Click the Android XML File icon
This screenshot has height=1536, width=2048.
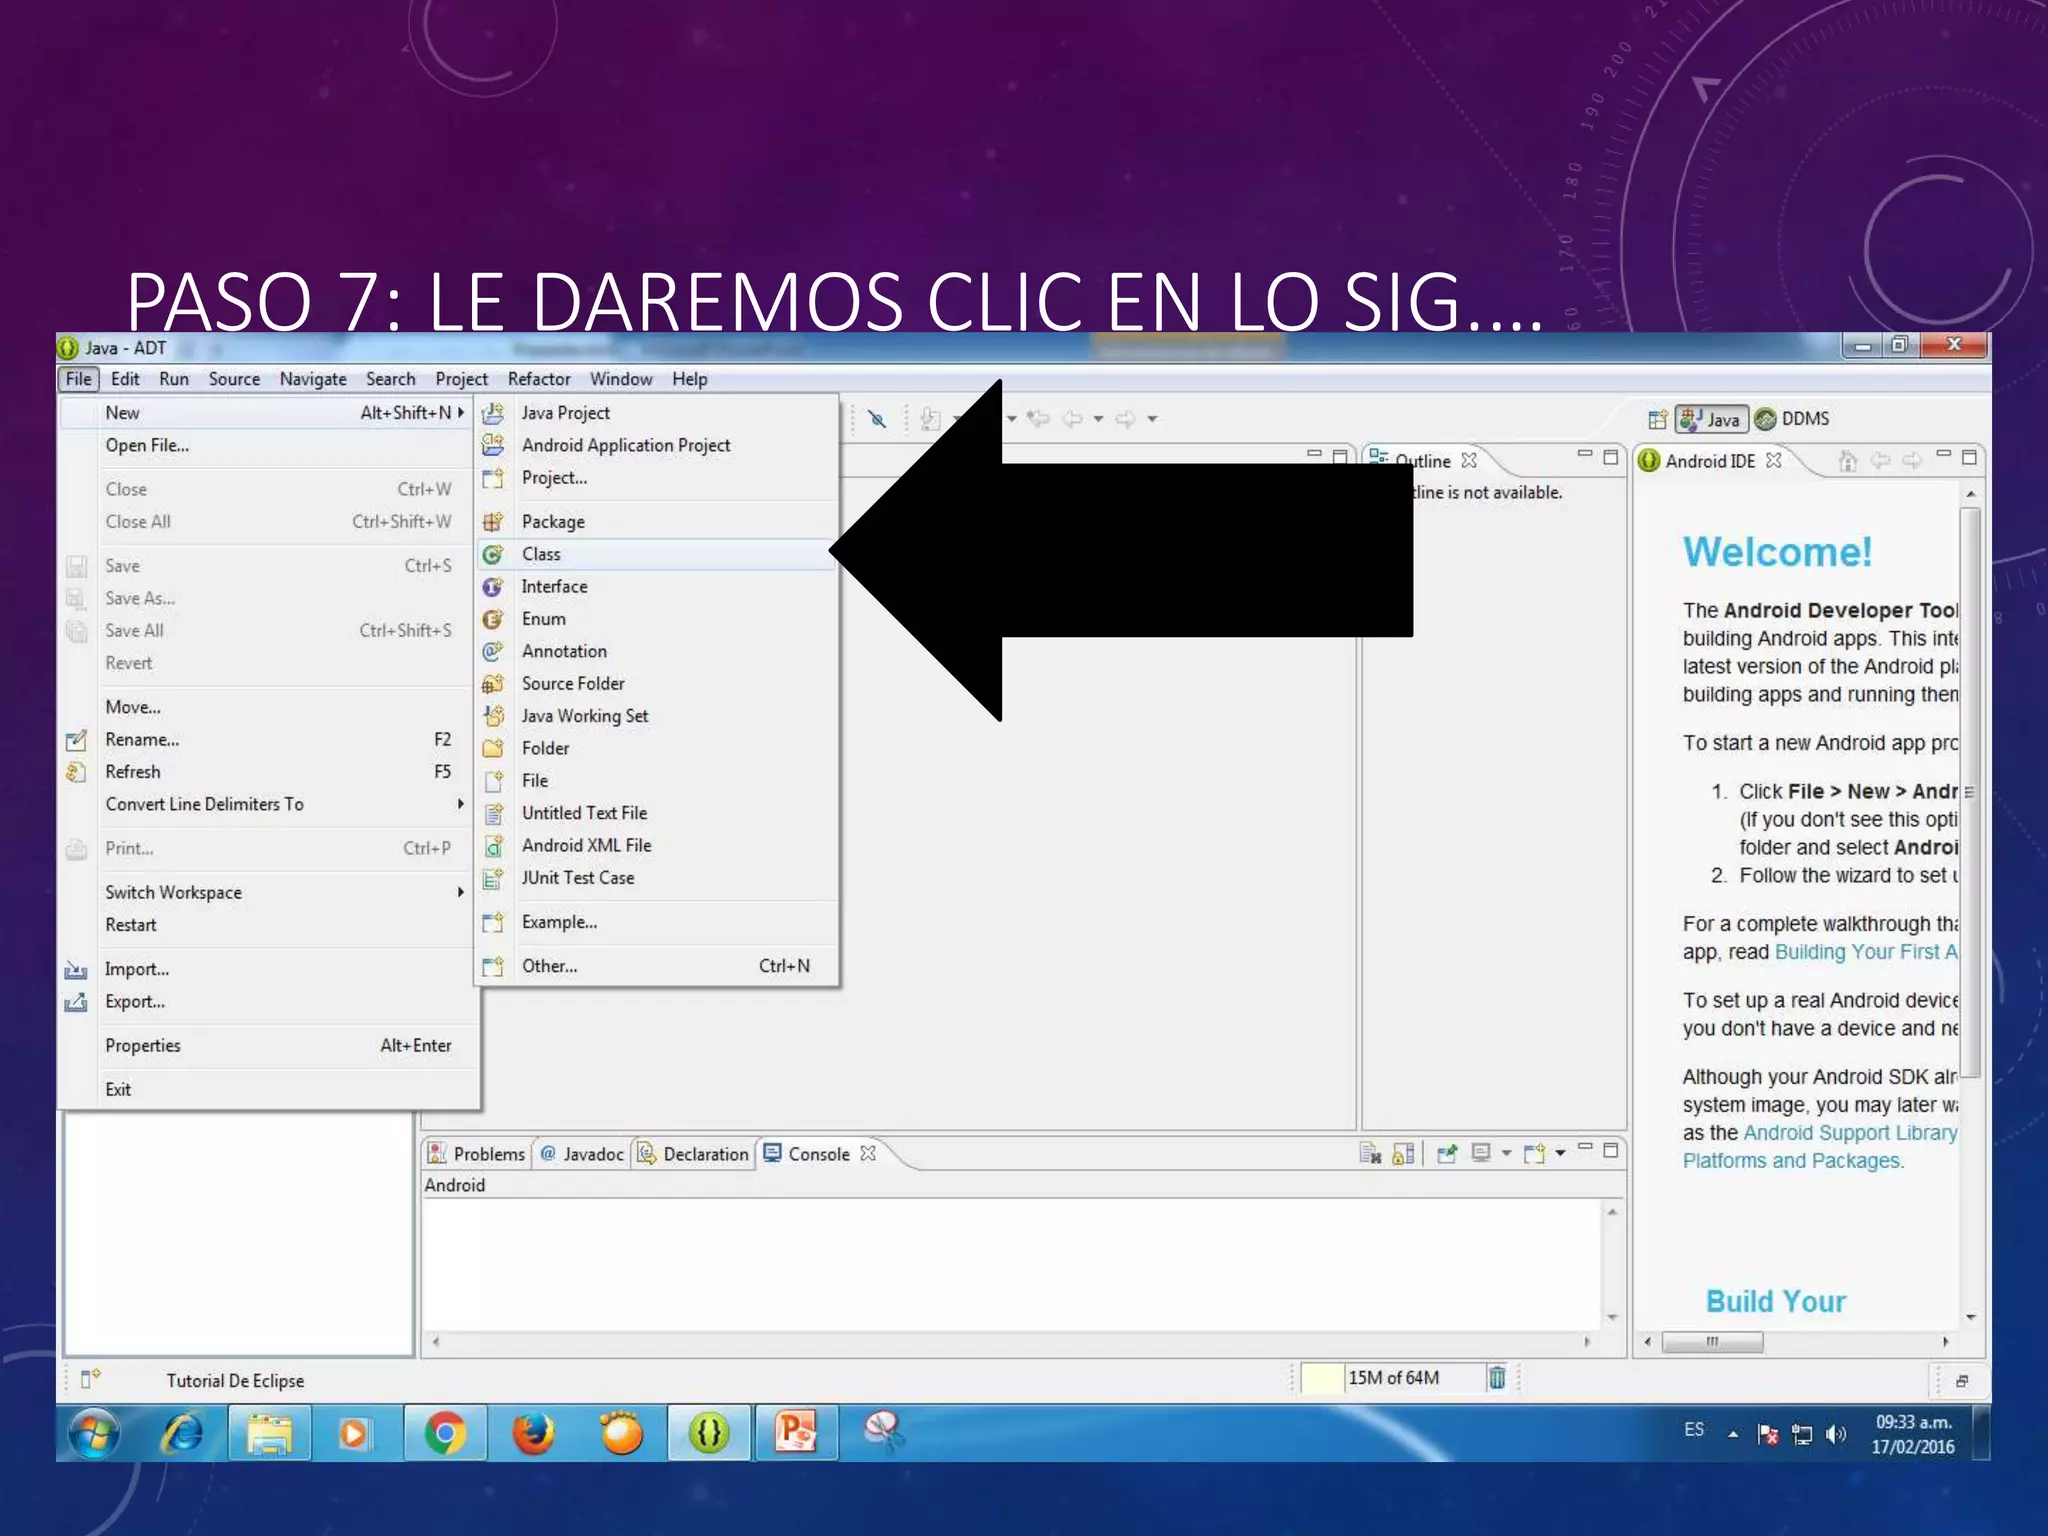pyautogui.click(x=493, y=846)
